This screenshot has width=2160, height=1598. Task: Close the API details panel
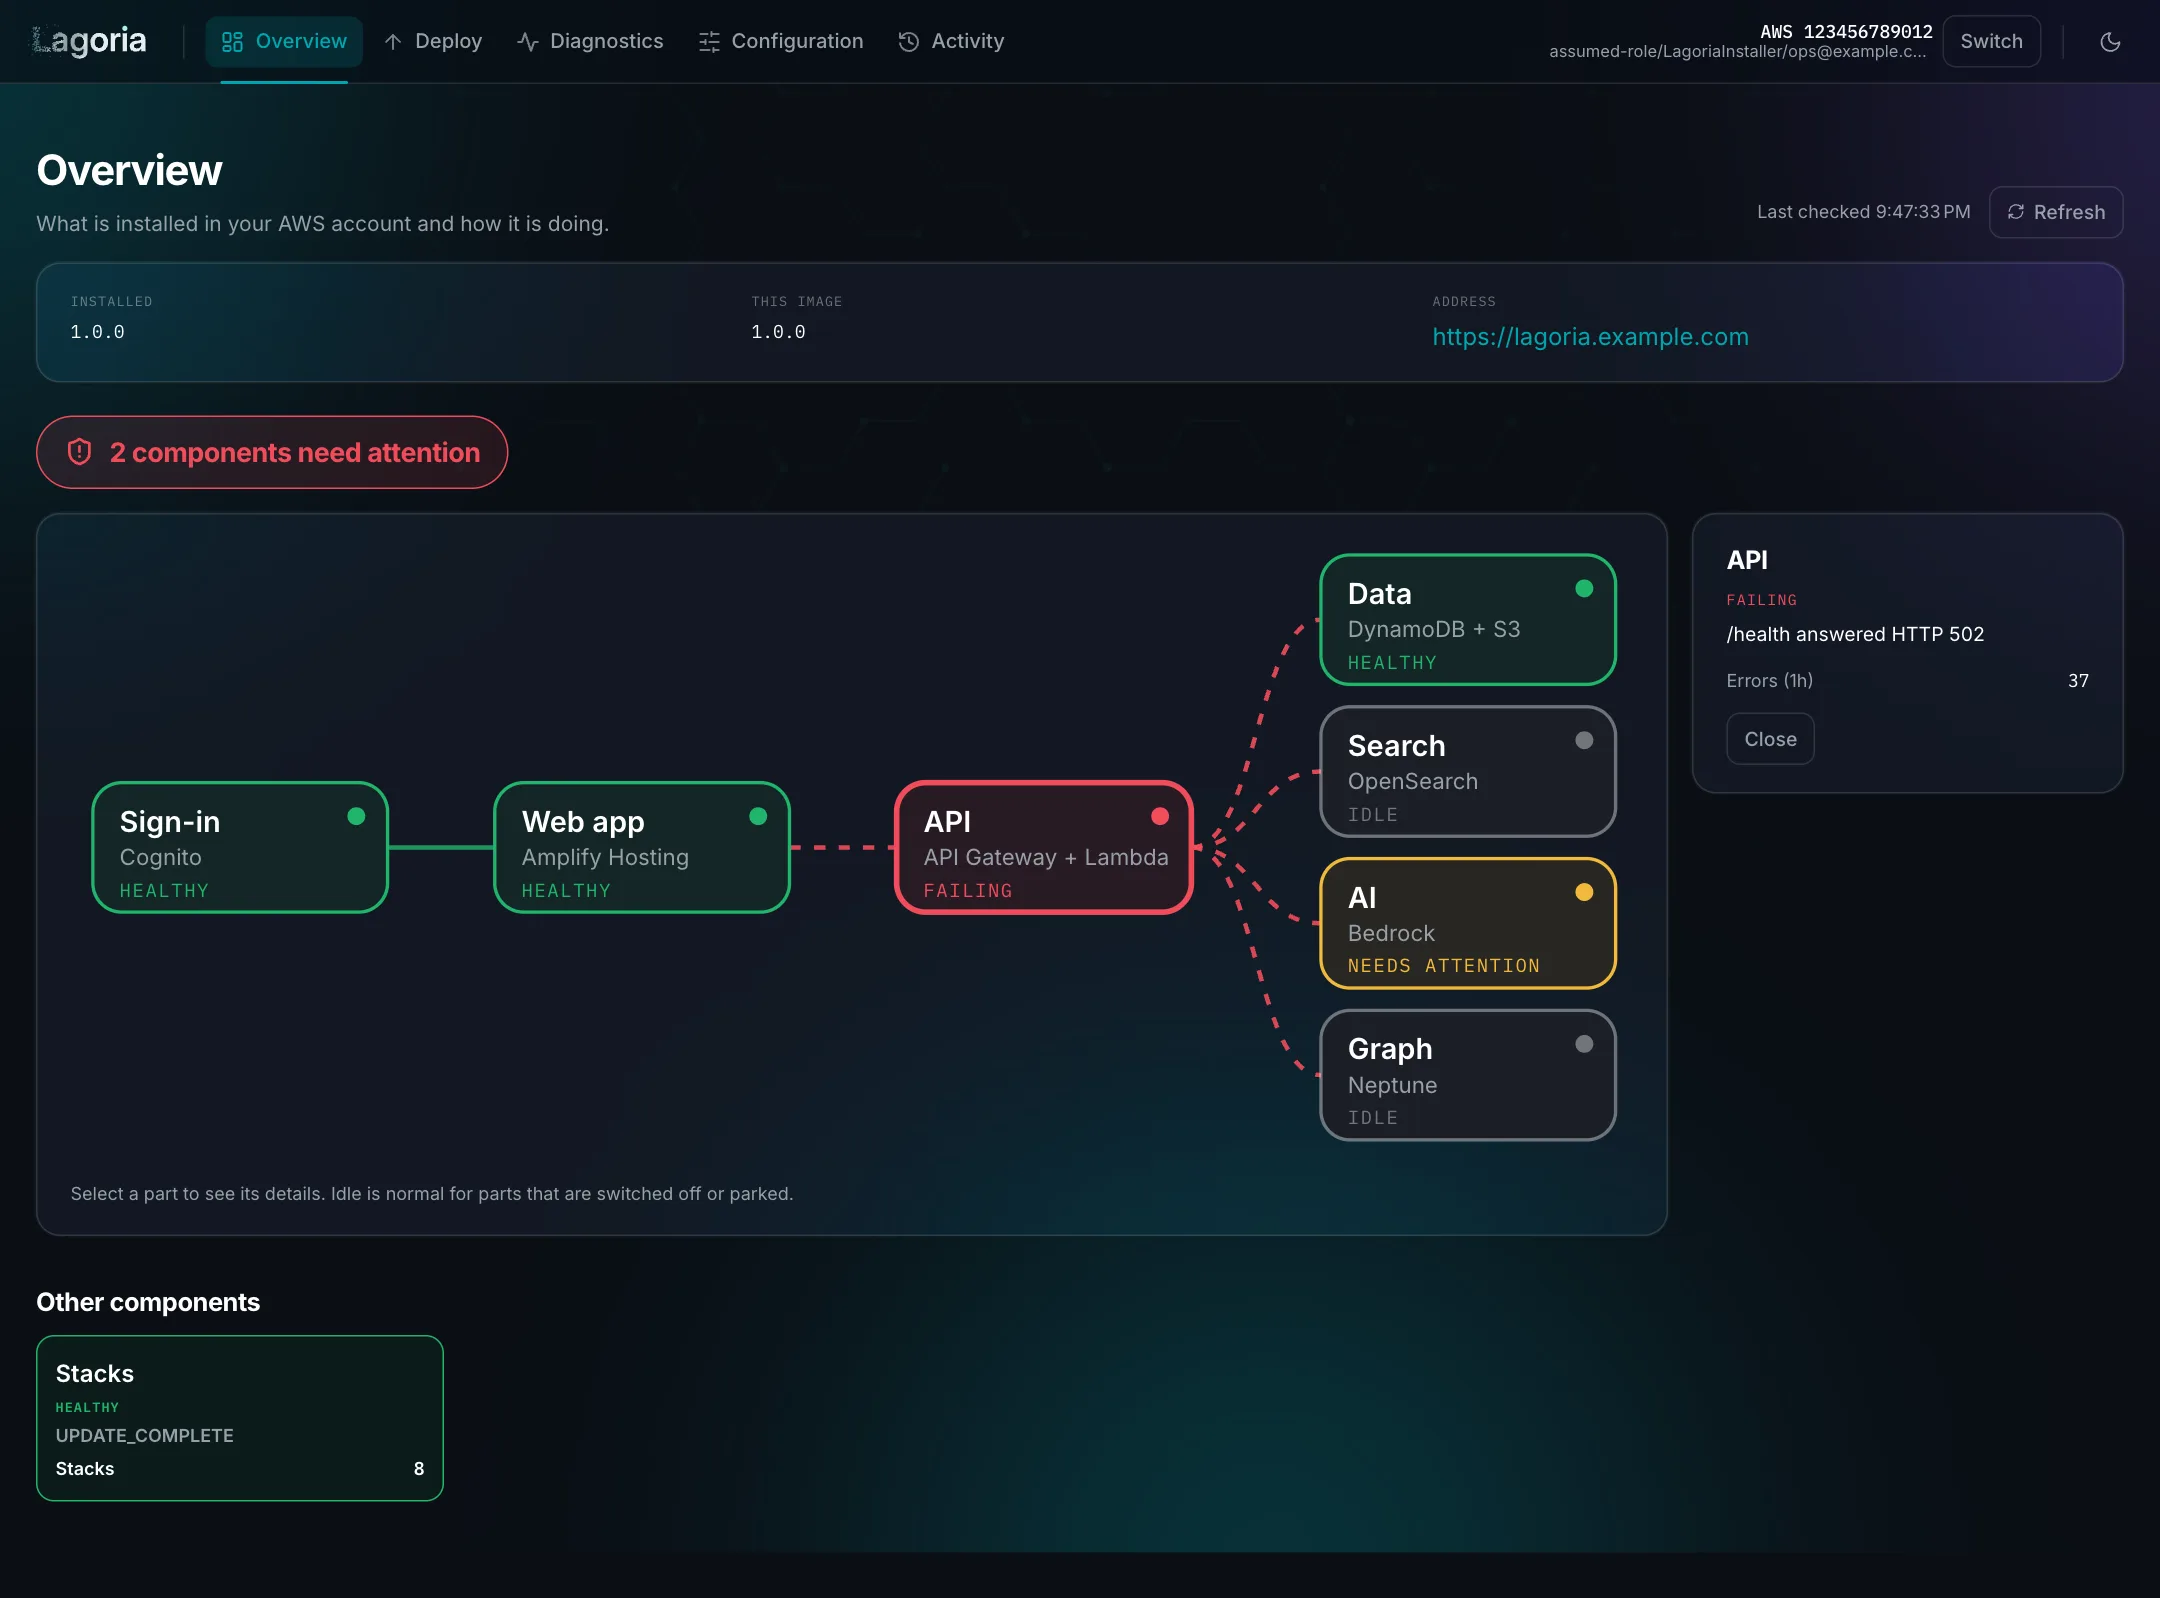[x=1770, y=739]
